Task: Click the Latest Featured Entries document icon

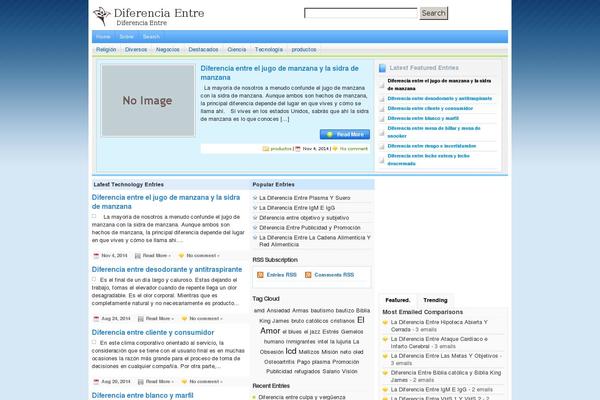Action: pyautogui.click(x=382, y=68)
